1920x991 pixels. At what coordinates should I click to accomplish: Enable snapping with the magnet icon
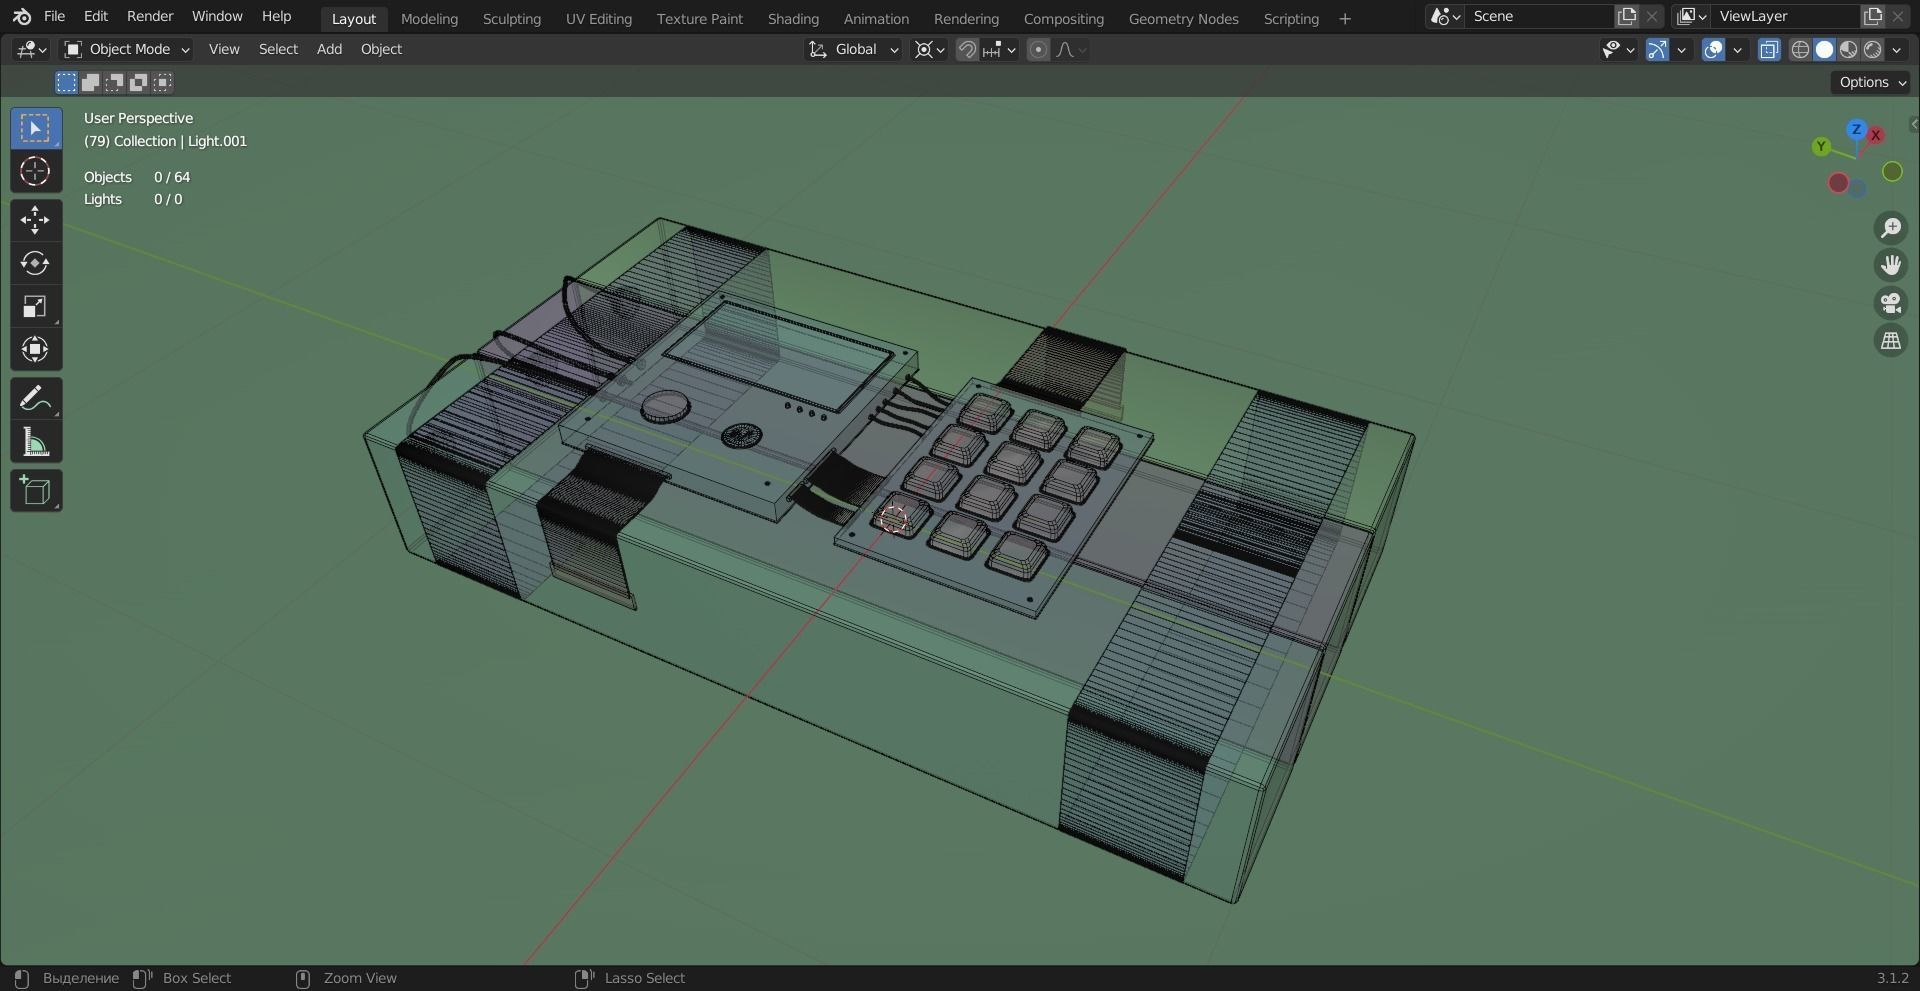click(x=966, y=49)
